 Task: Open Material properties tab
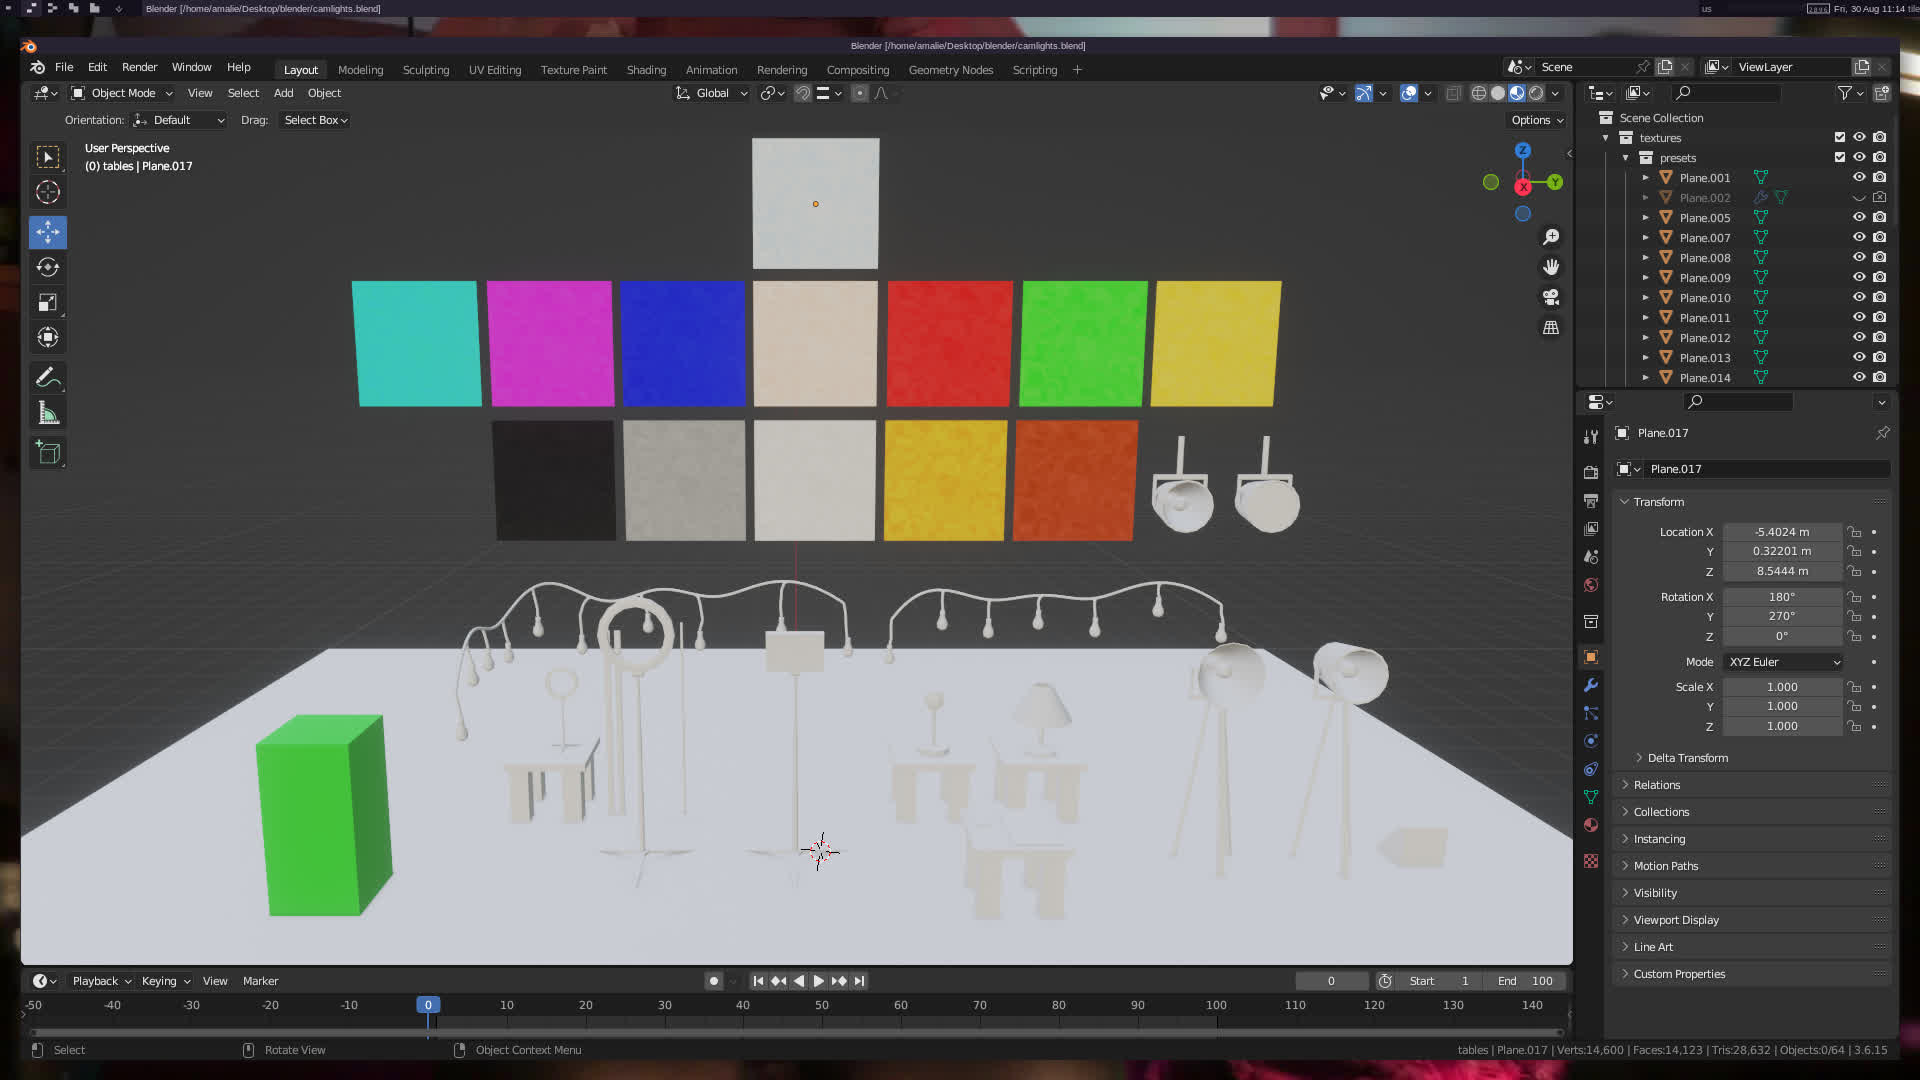tap(1591, 826)
